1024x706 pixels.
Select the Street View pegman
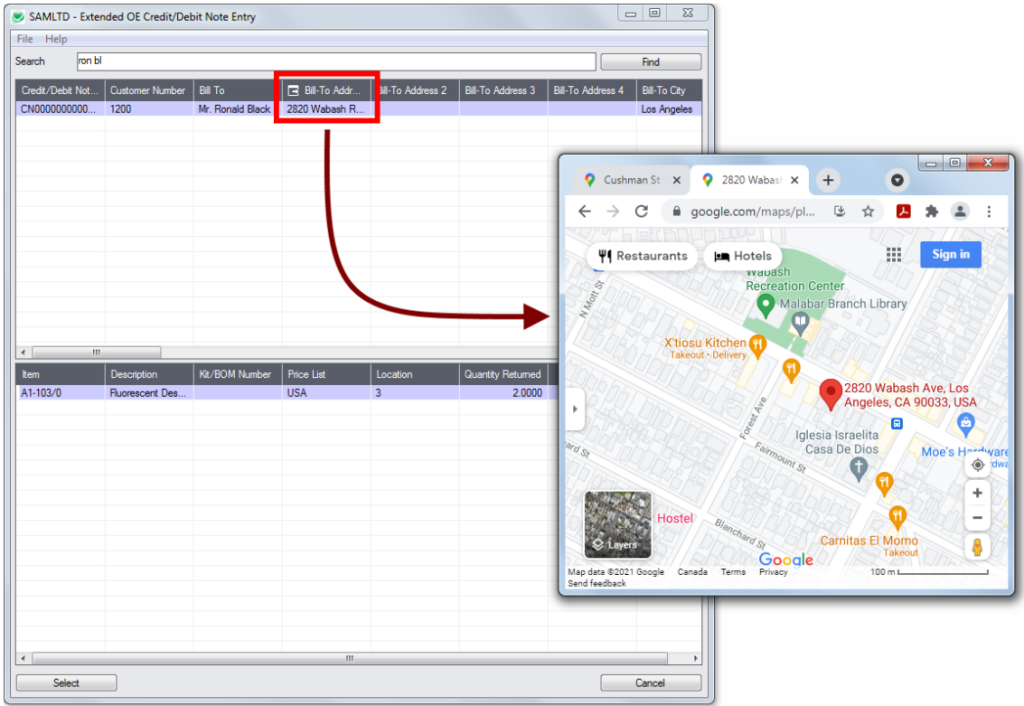[978, 547]
